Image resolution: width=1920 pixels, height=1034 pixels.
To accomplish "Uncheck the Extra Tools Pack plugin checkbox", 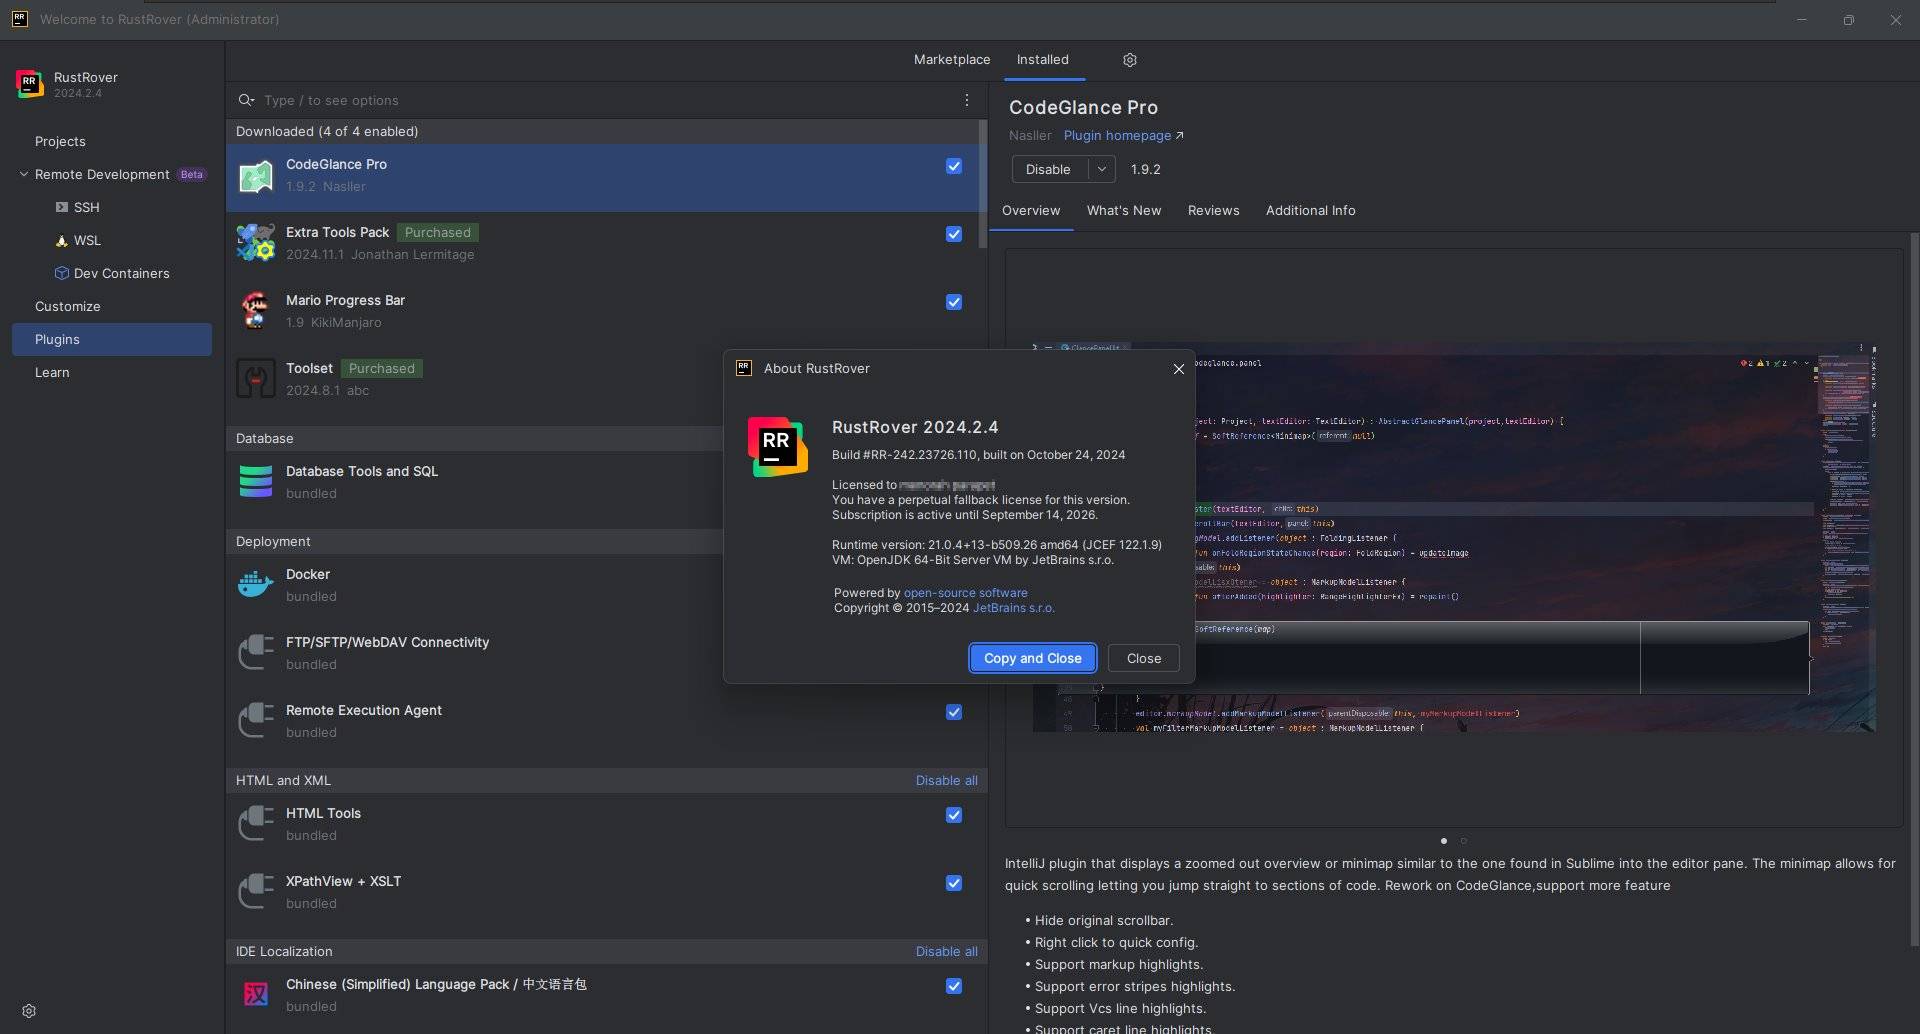I will pos(954,234).
